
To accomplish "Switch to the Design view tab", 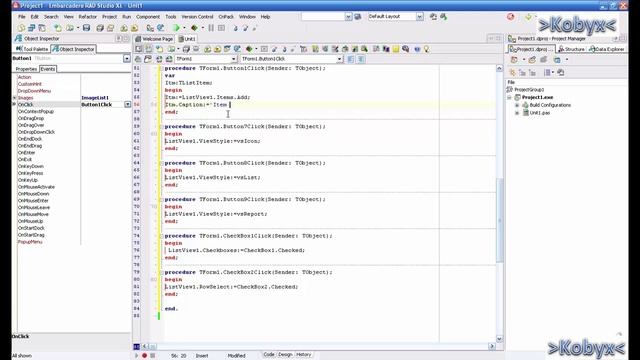I will tap(285, 355).
